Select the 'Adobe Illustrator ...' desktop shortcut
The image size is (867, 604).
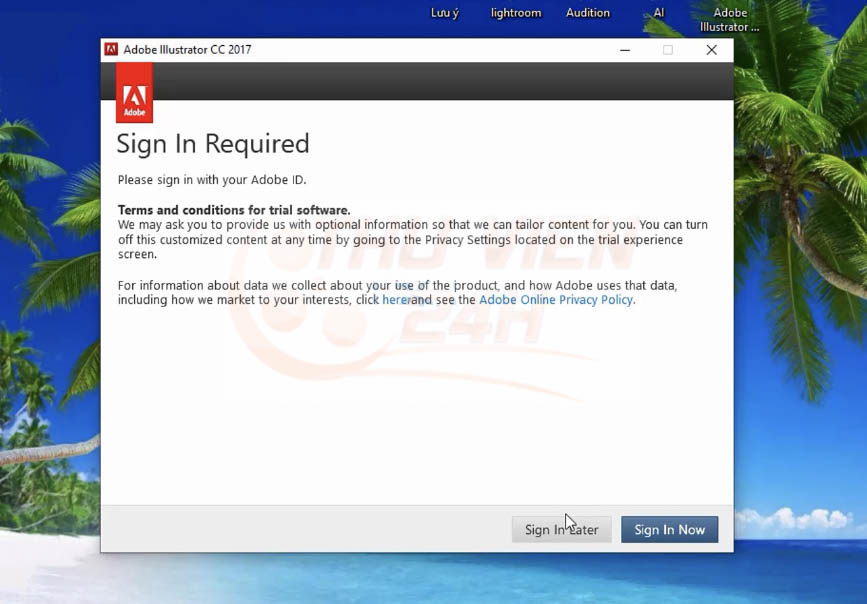pos(730,19)
